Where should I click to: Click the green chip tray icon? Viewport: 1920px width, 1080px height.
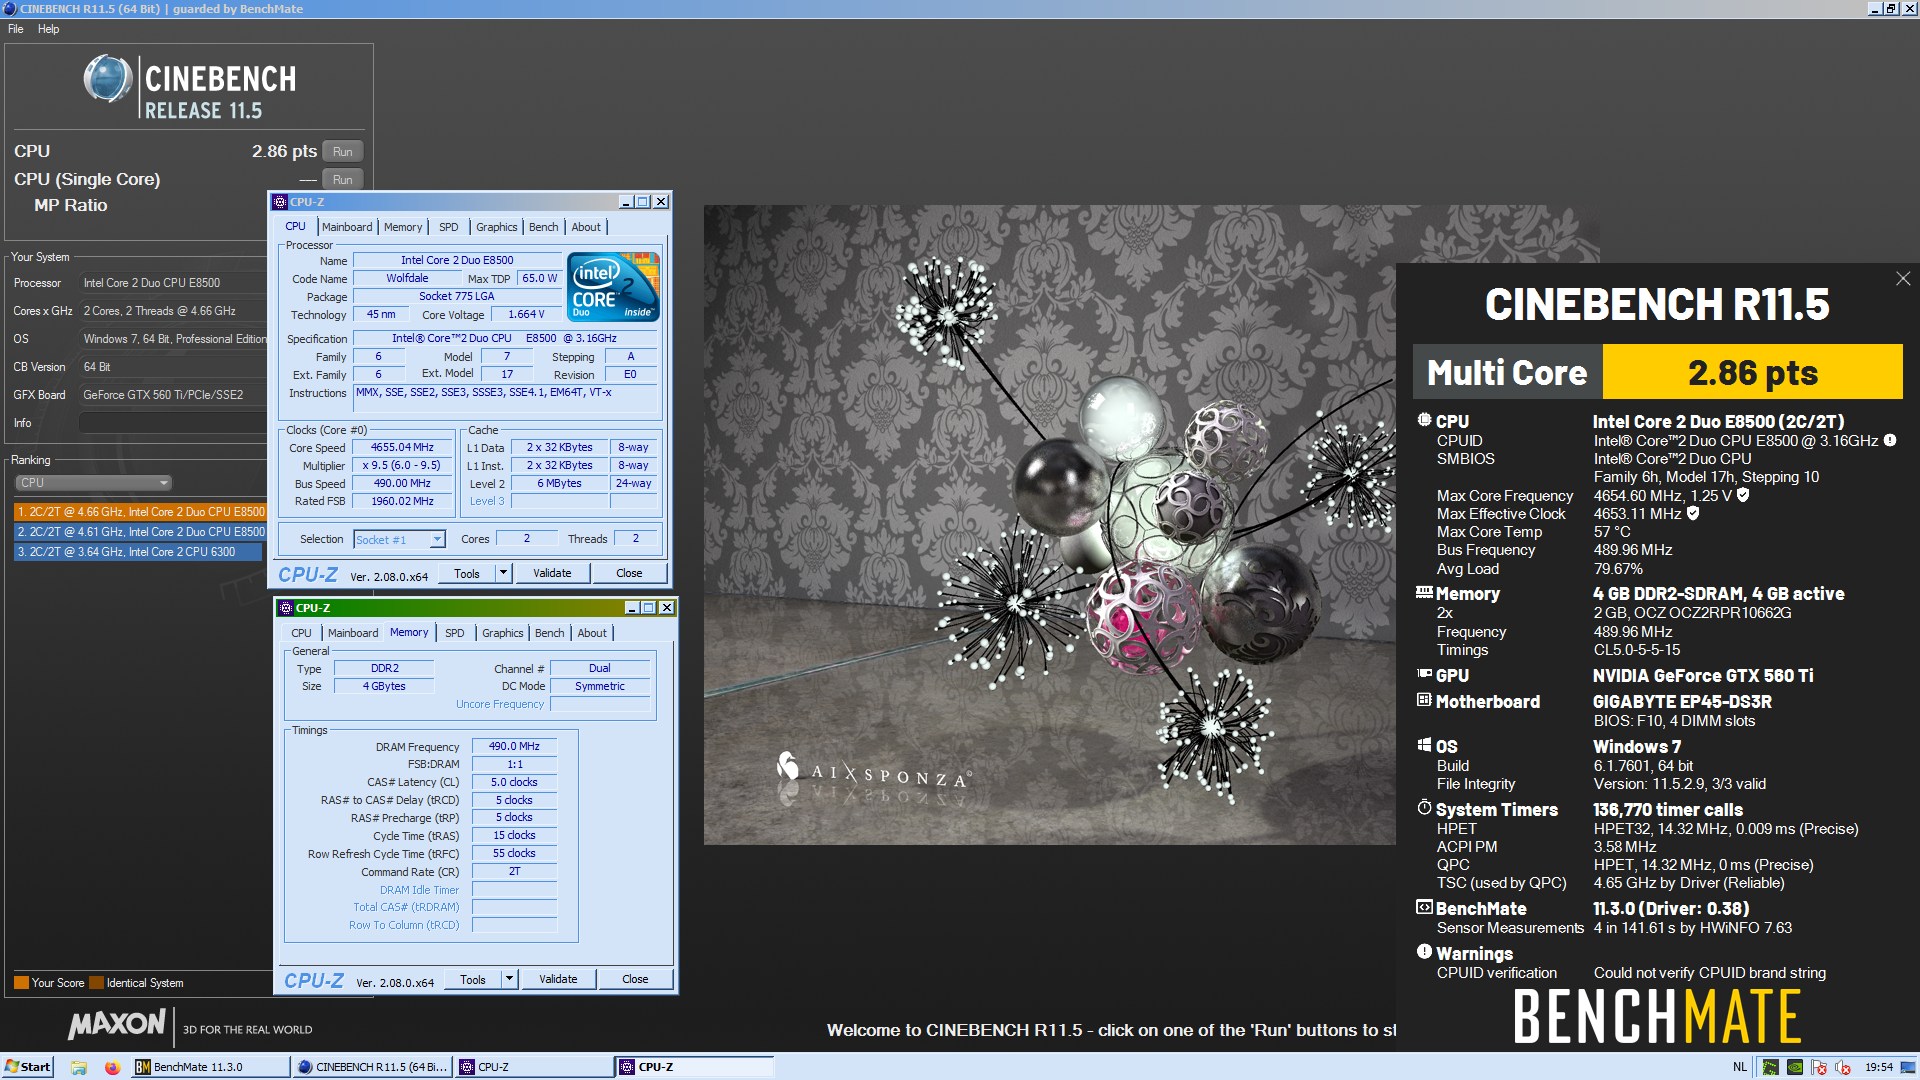point(1770,1067)
